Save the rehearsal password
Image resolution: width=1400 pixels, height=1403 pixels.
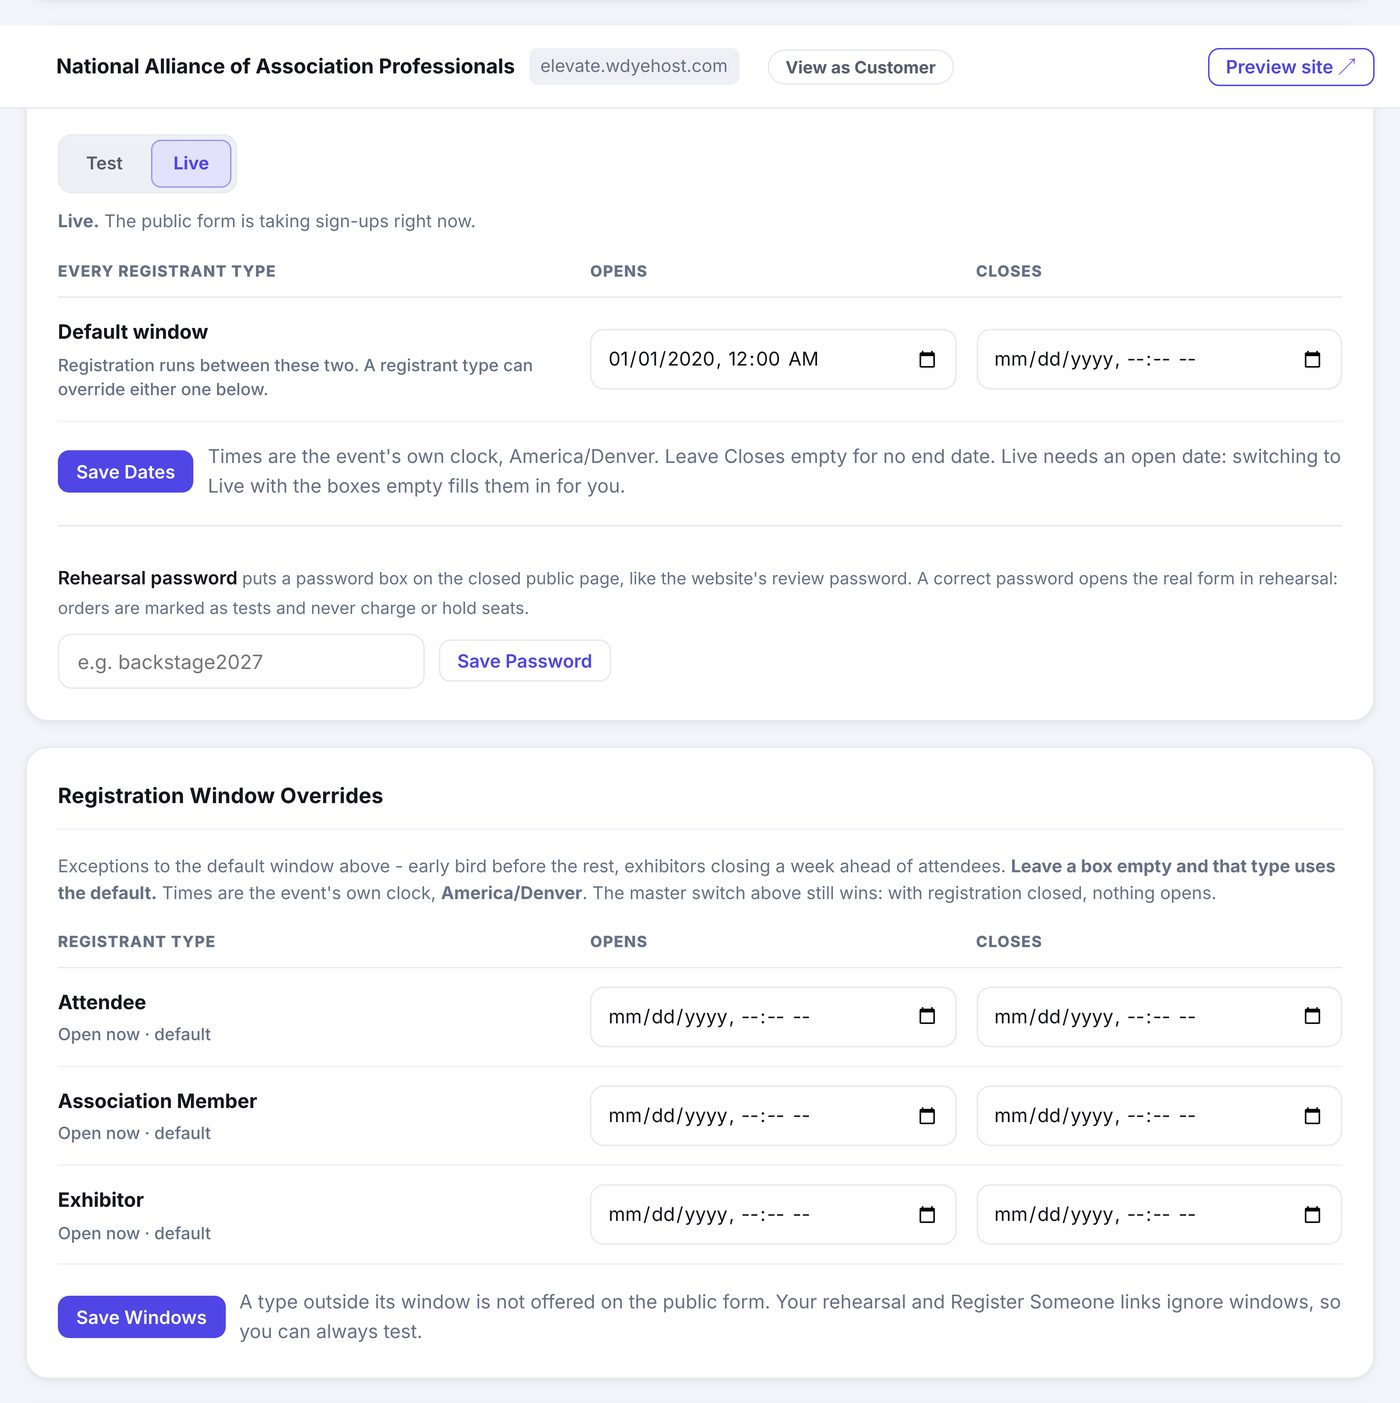[x=524, y=661]
